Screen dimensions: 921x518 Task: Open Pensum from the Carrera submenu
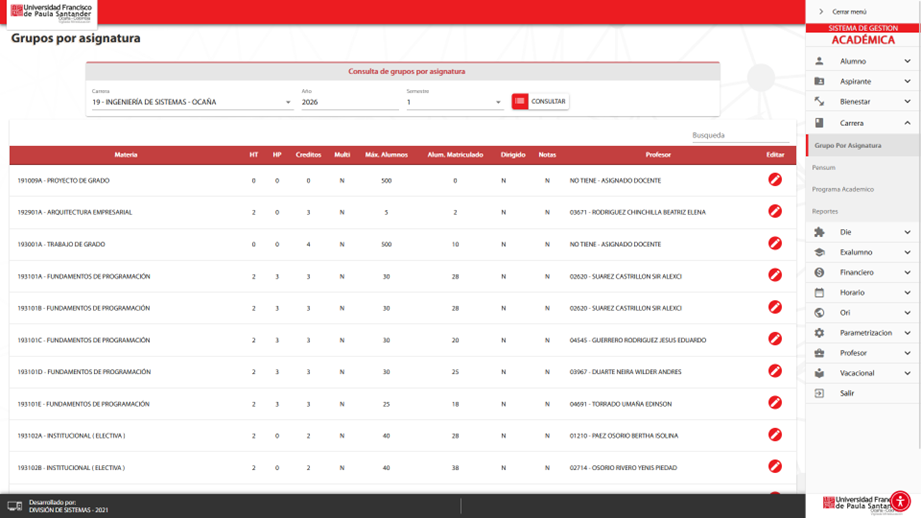[824, 167]
